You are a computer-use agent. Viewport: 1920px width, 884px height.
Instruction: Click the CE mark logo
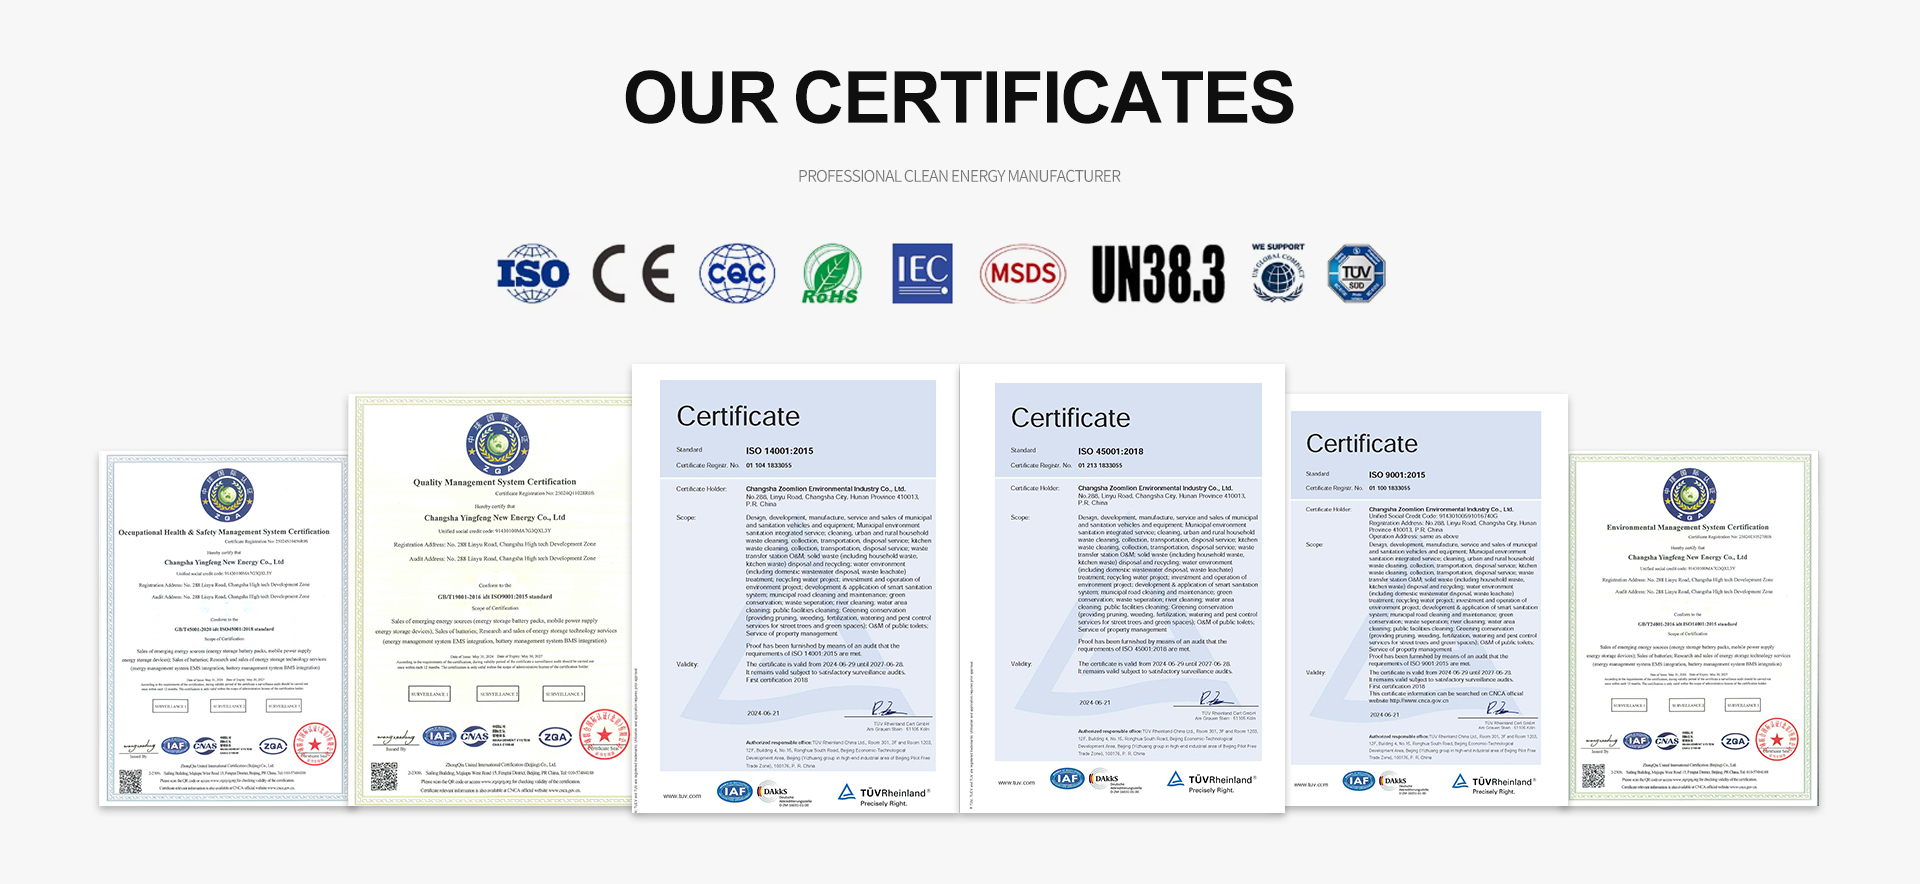(634, 274)
